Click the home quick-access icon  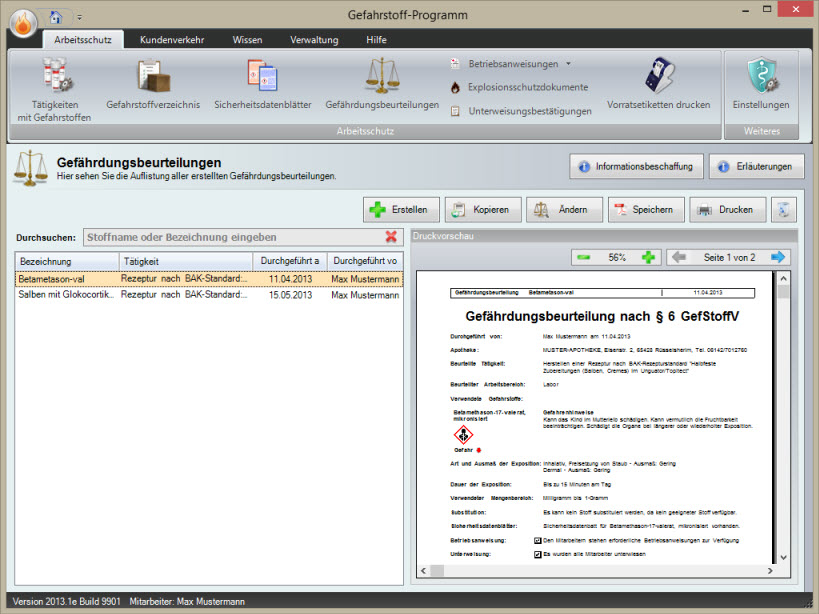coord(56,17)
